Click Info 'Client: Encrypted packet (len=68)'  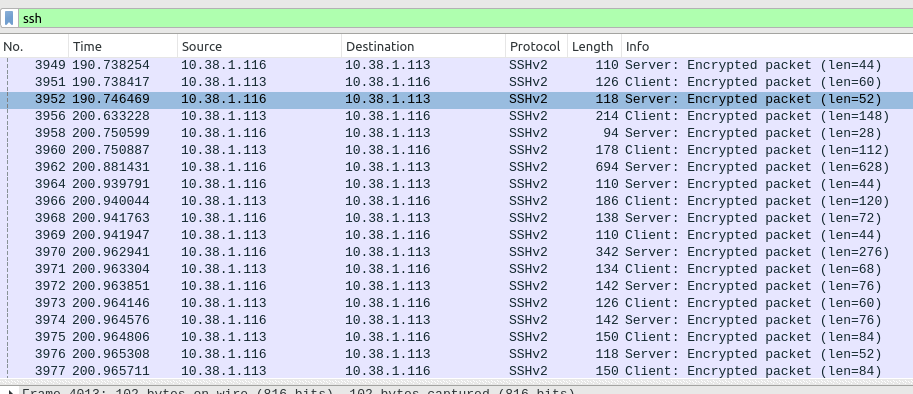[x=753, y=269]
